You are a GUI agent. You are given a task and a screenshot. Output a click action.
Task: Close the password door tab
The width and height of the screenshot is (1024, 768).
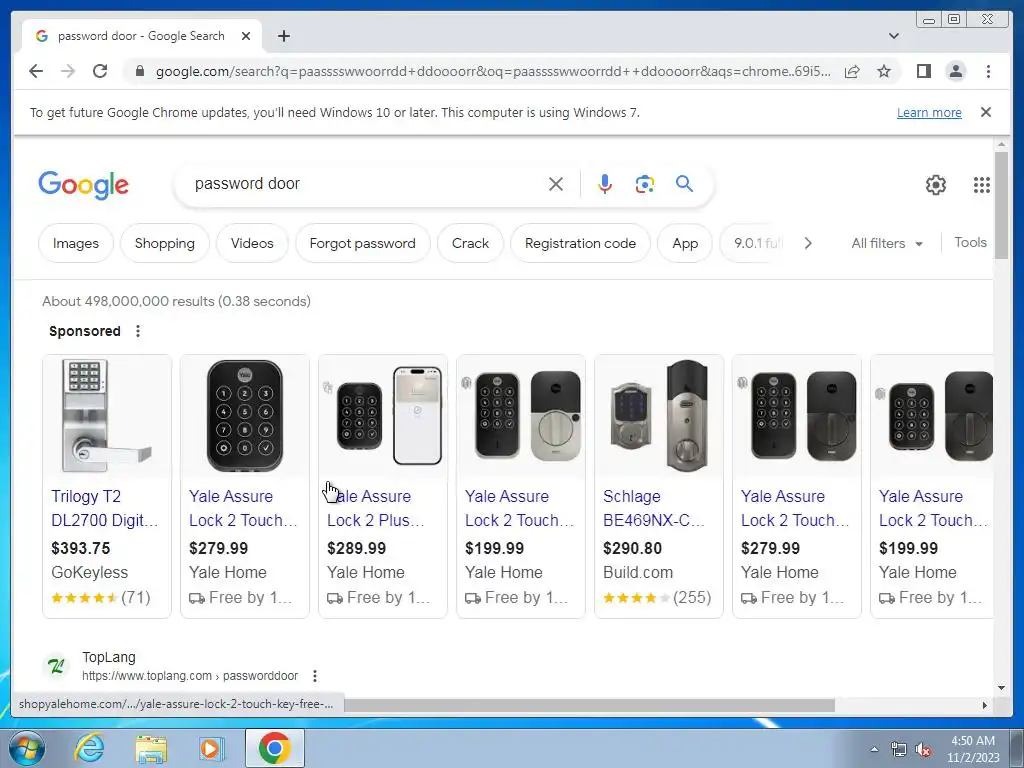[246, 36]
